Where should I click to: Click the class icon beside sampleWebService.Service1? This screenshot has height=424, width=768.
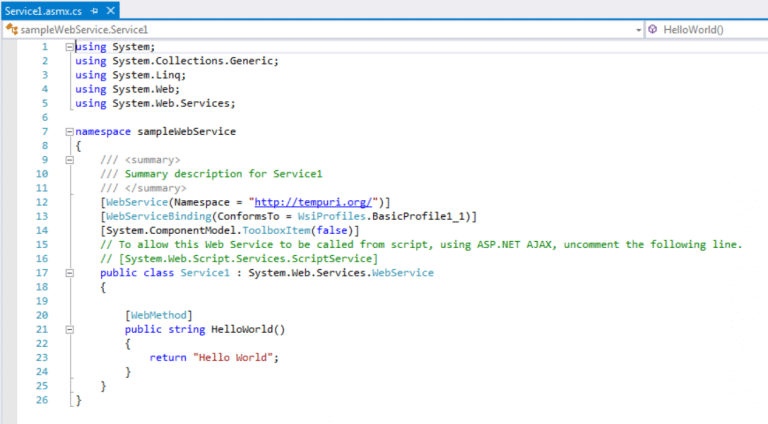11,30
